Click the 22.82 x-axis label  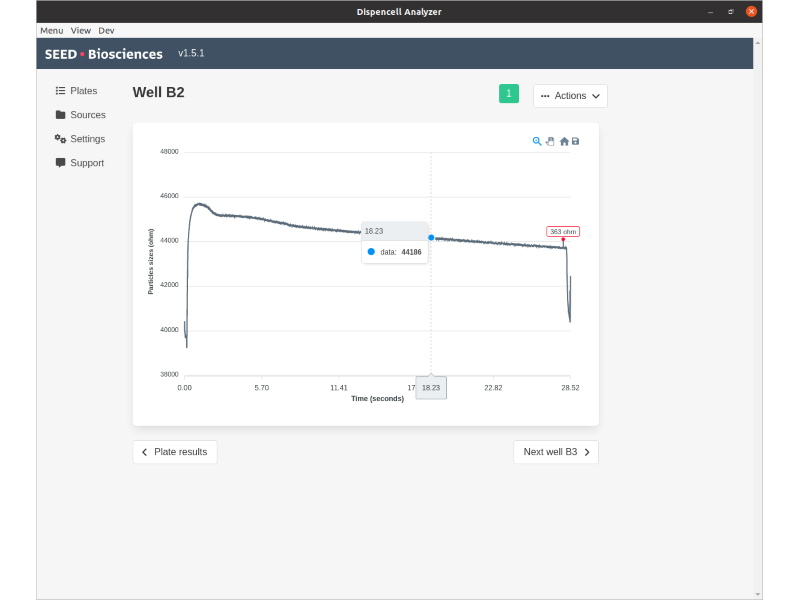click(x=493, y=388)
